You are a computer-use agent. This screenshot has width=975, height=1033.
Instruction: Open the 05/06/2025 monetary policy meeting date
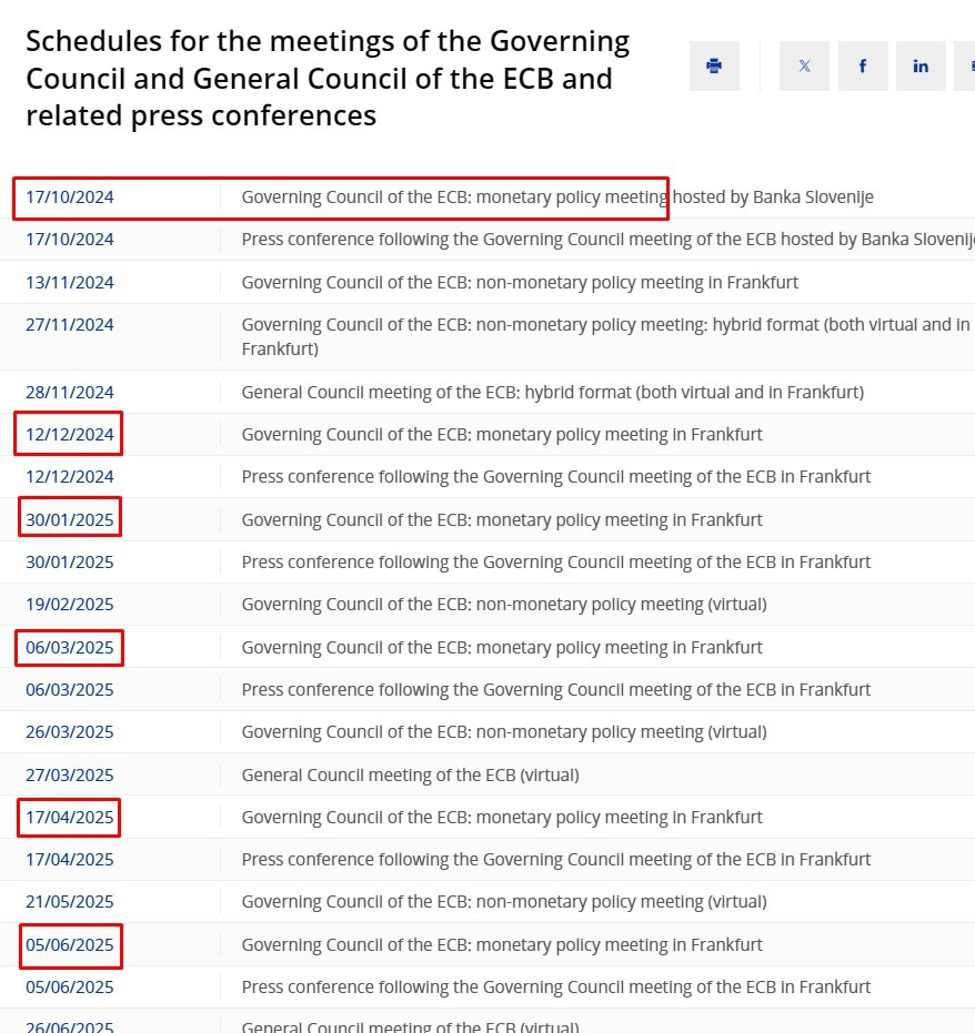(x=70, y=944)
